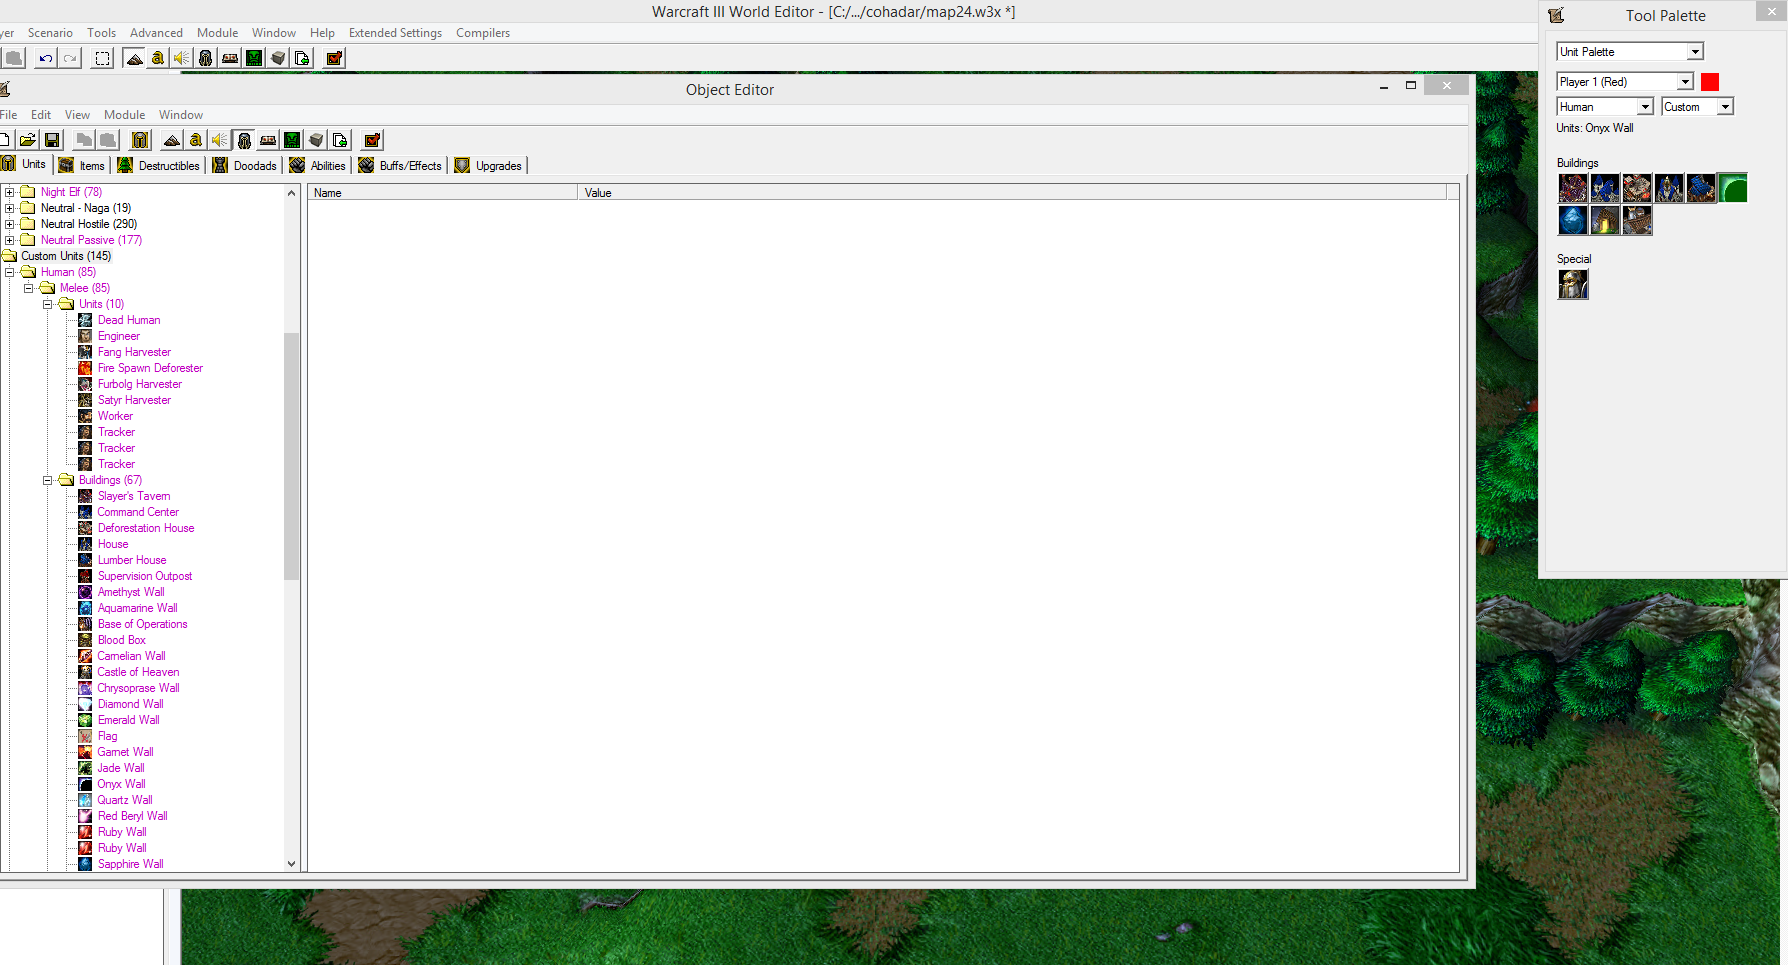Switch to the Buffs/Effects tab
This screenshot has height=965, width=1788.
point(400,166)
